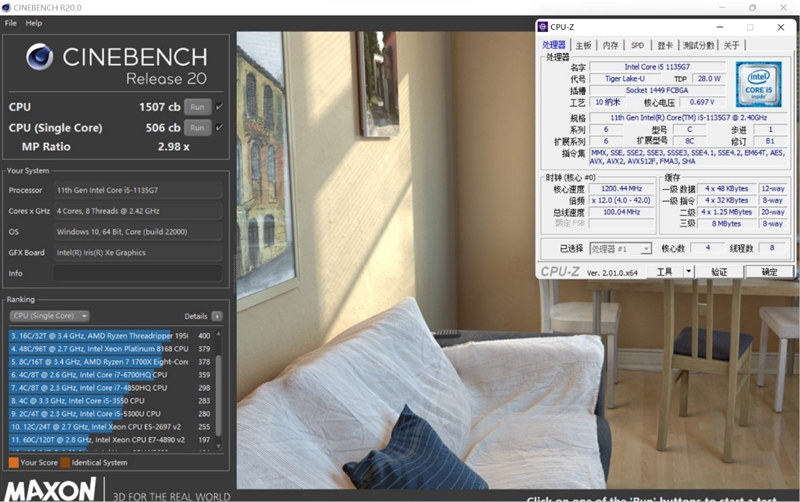Click the Cinebench title bar icon
The width and height of the screenshot is (800, 502).
[6, 8]
